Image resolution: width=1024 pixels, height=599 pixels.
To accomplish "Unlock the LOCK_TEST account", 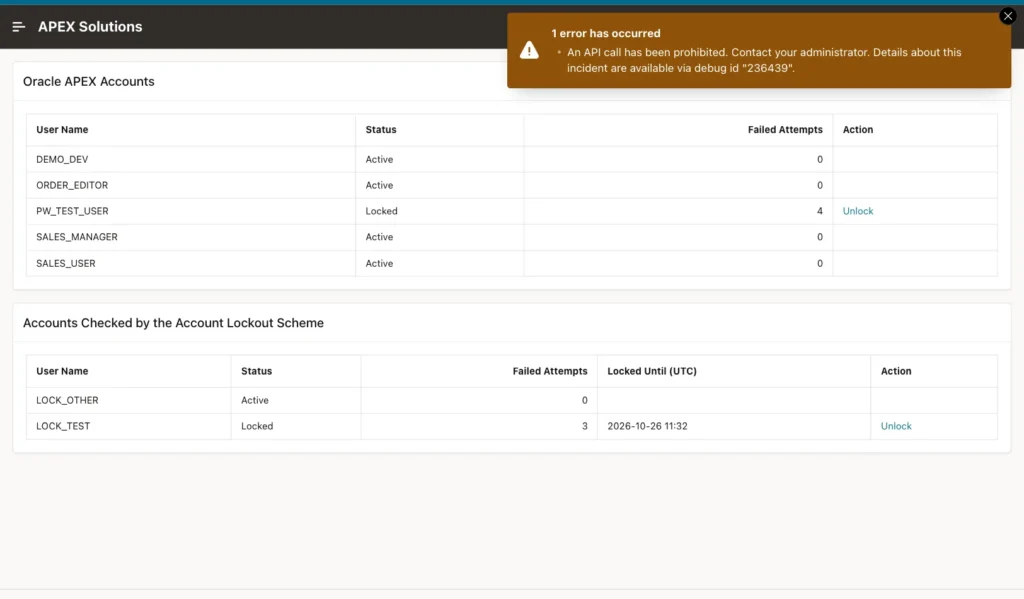I will [895, 426].
